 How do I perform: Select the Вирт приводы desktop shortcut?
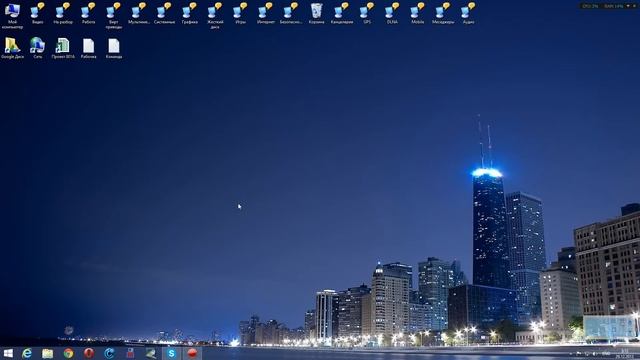click(x=113, y=16)
